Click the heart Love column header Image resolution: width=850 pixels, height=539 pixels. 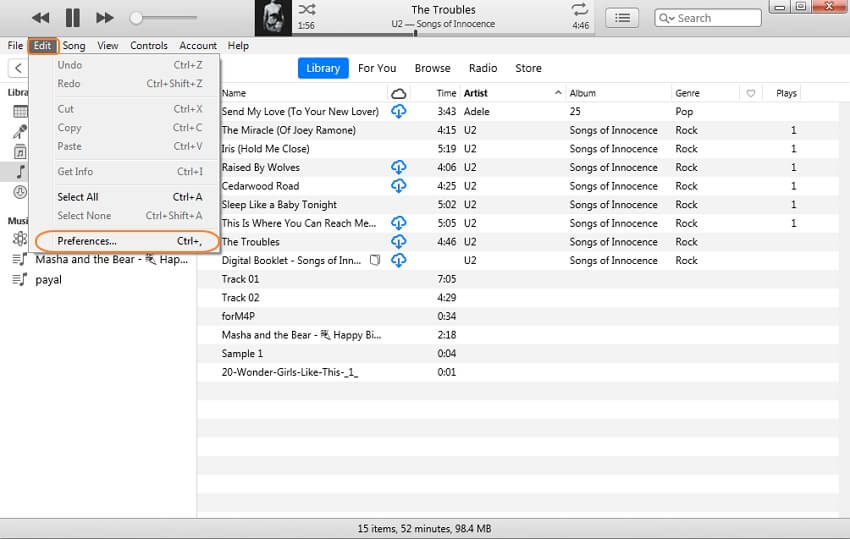coord(751,93)
